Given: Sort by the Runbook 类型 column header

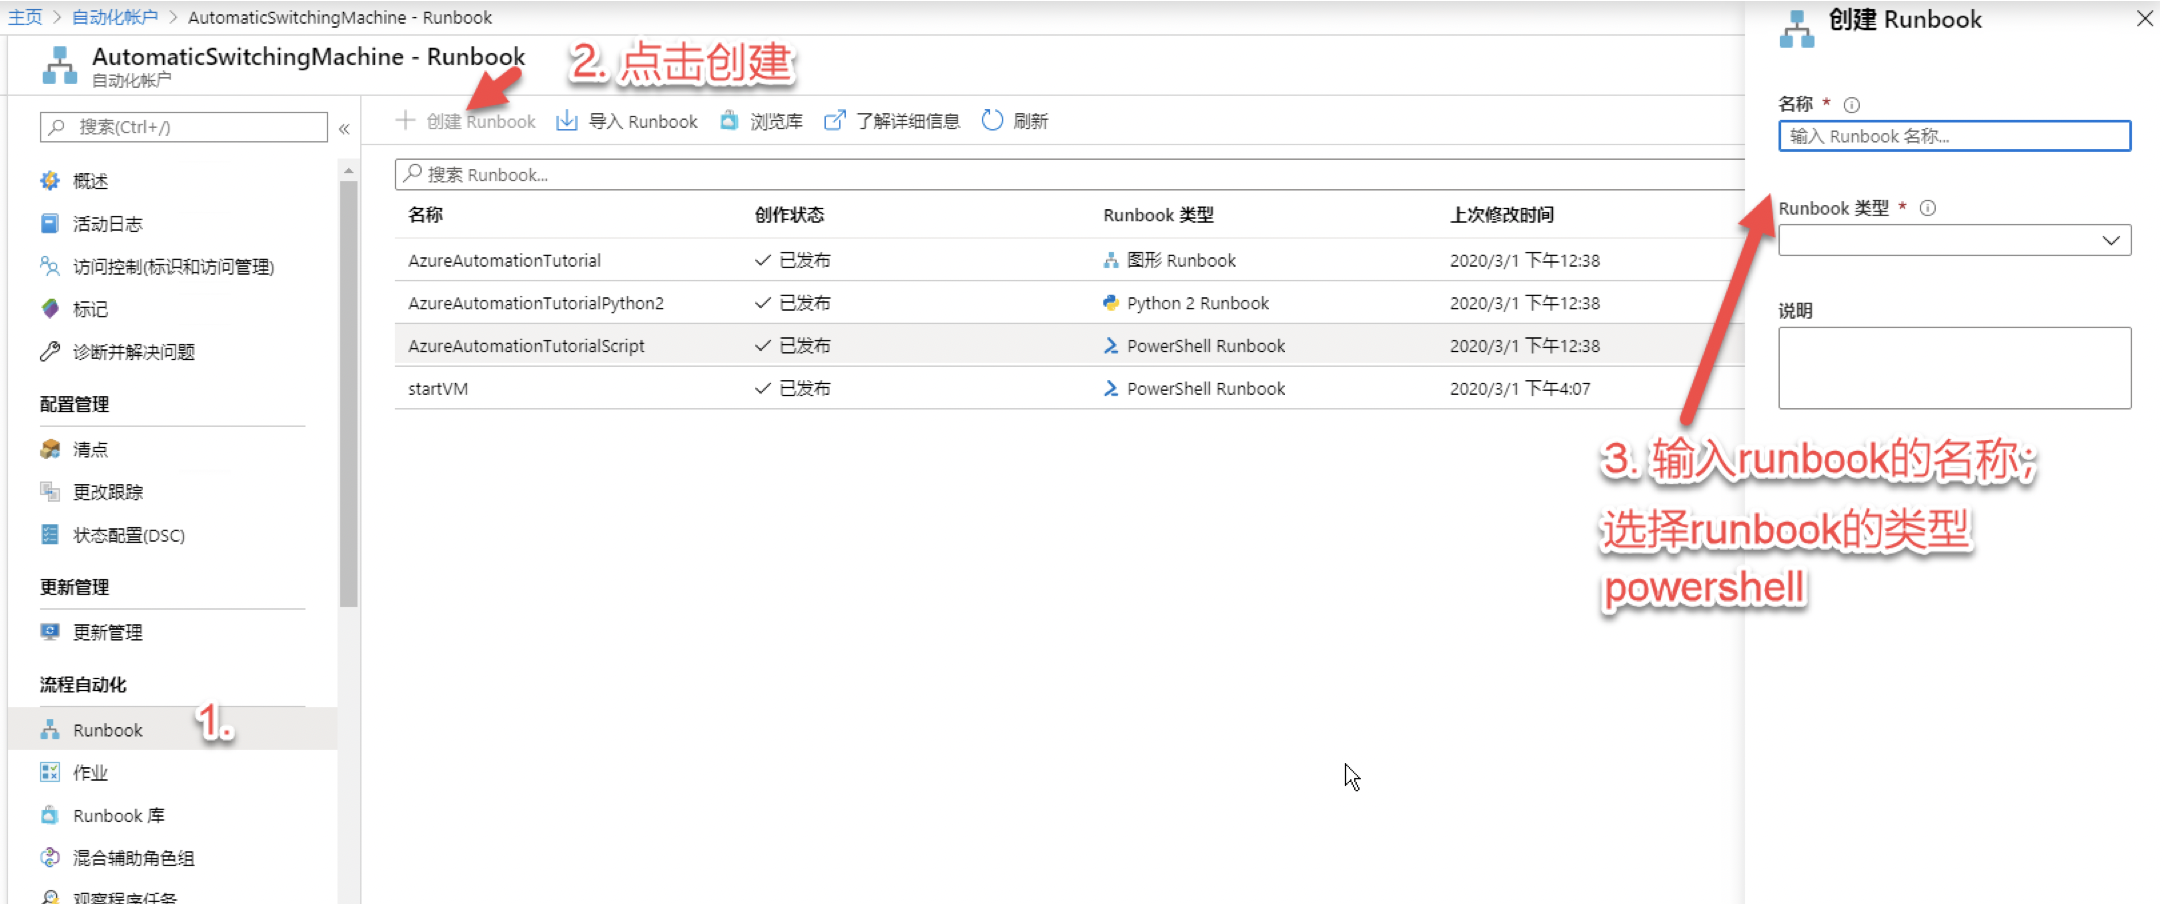Looking at the screenshot, I should pyautogui.click(x=1158, y=215).
